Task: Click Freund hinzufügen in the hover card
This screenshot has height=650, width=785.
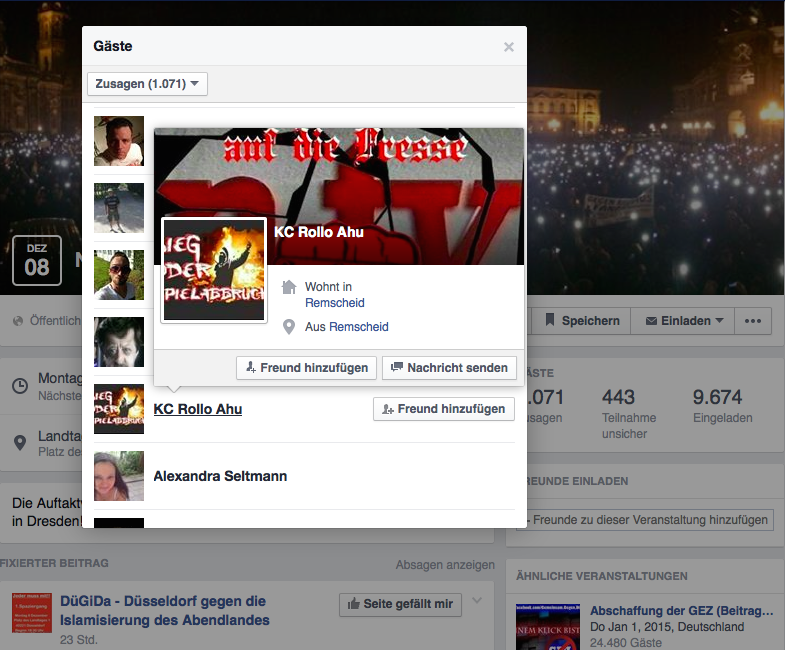Action: point(307,368)
